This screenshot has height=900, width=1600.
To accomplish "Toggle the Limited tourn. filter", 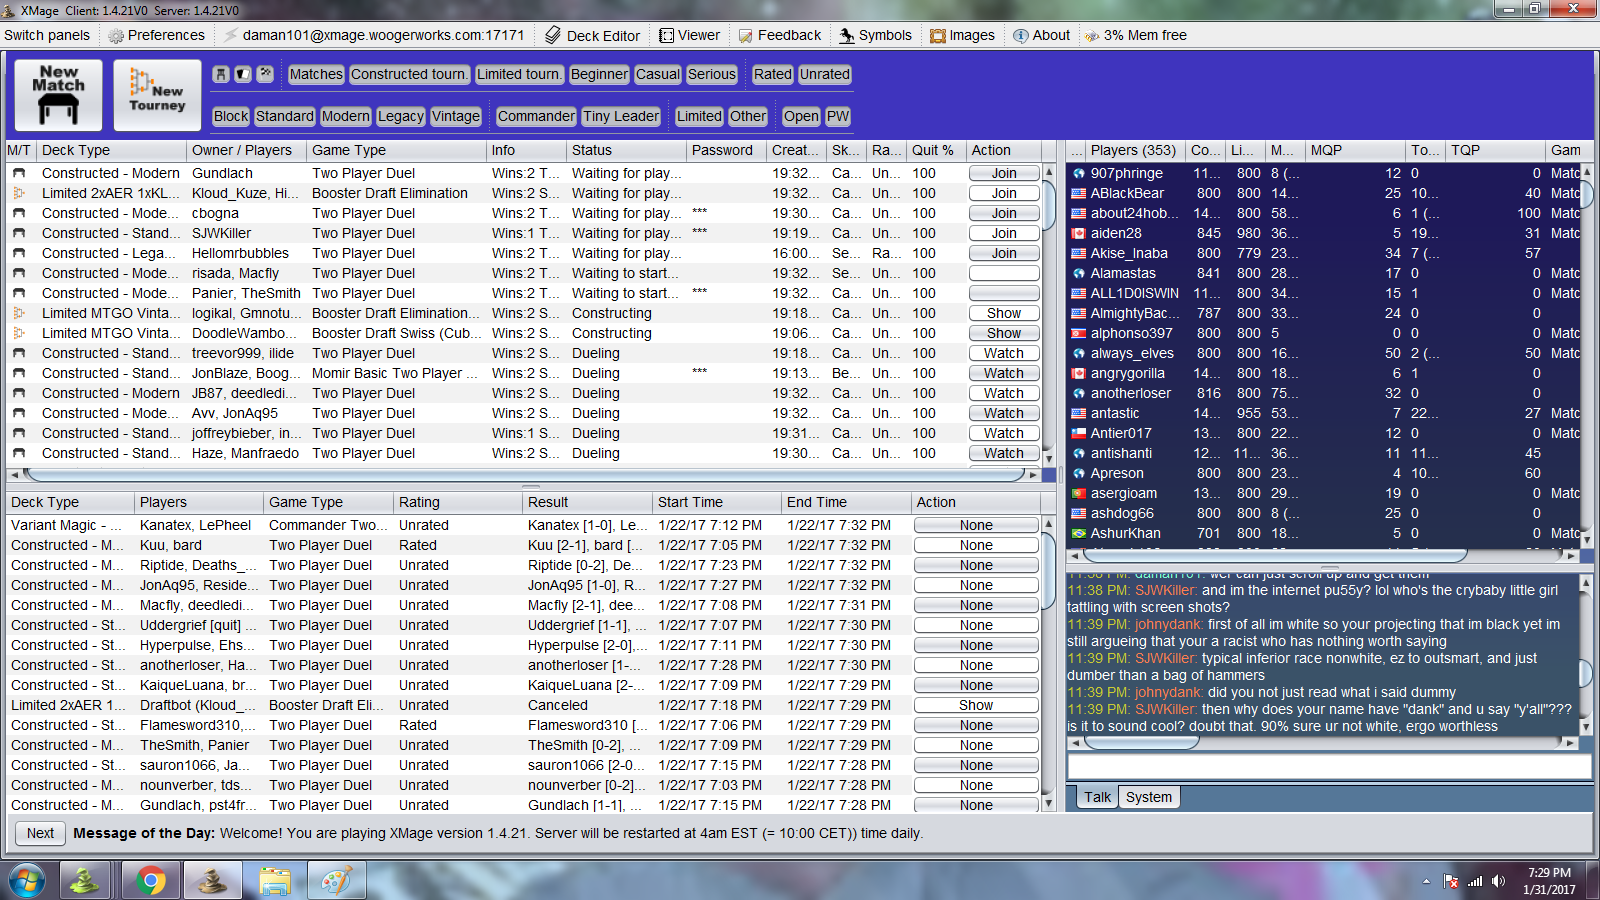I will pyautogui.click(x=519, y=74).
